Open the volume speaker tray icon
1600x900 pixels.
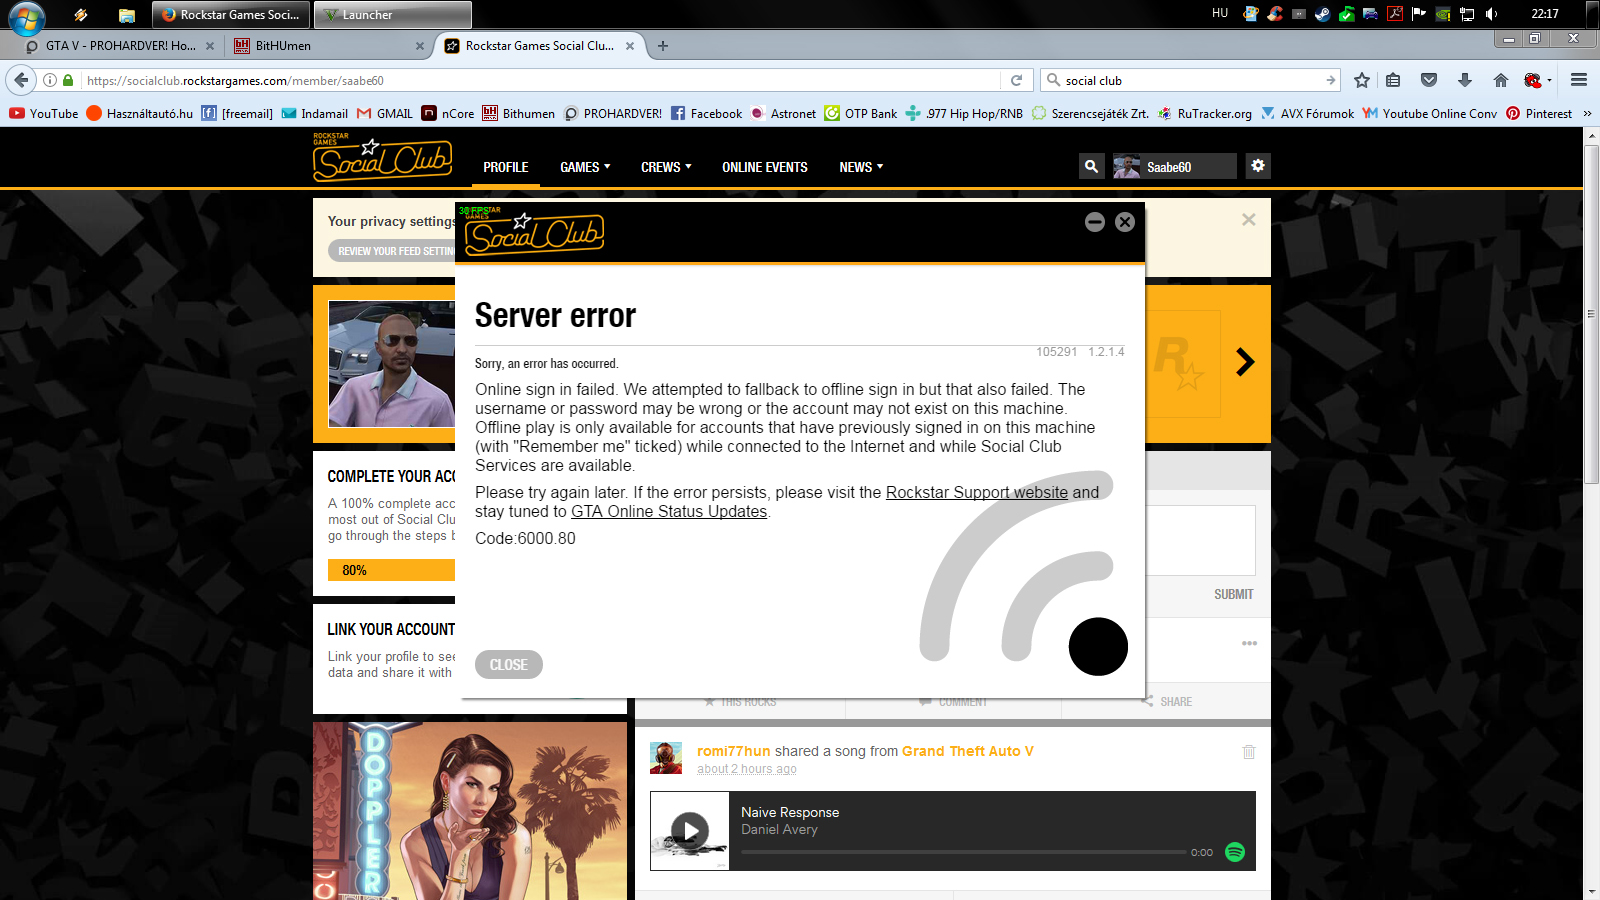tap(1491, 14)
